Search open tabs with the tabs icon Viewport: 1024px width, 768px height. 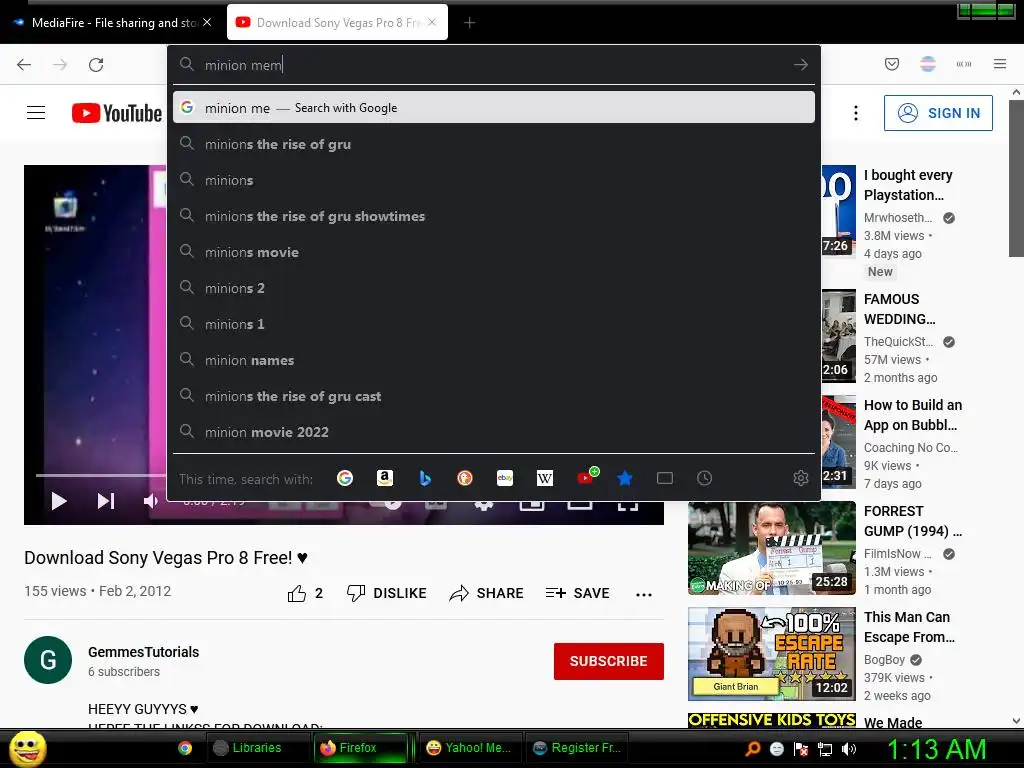point(665,478)
